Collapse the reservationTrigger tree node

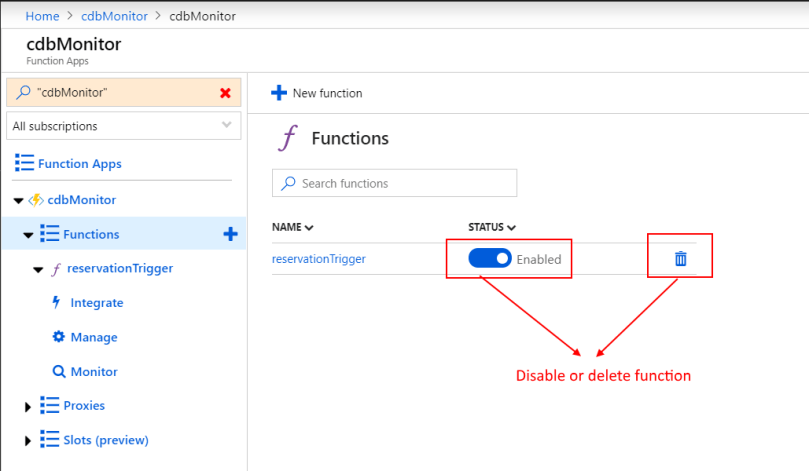click(x=38, y=270)
